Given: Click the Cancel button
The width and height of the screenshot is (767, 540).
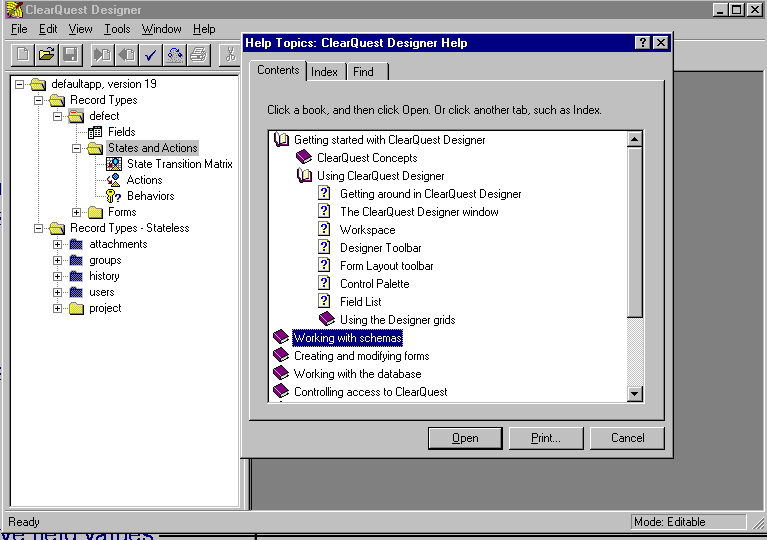Looking at the screenshot, I should [x=627, y=438].
